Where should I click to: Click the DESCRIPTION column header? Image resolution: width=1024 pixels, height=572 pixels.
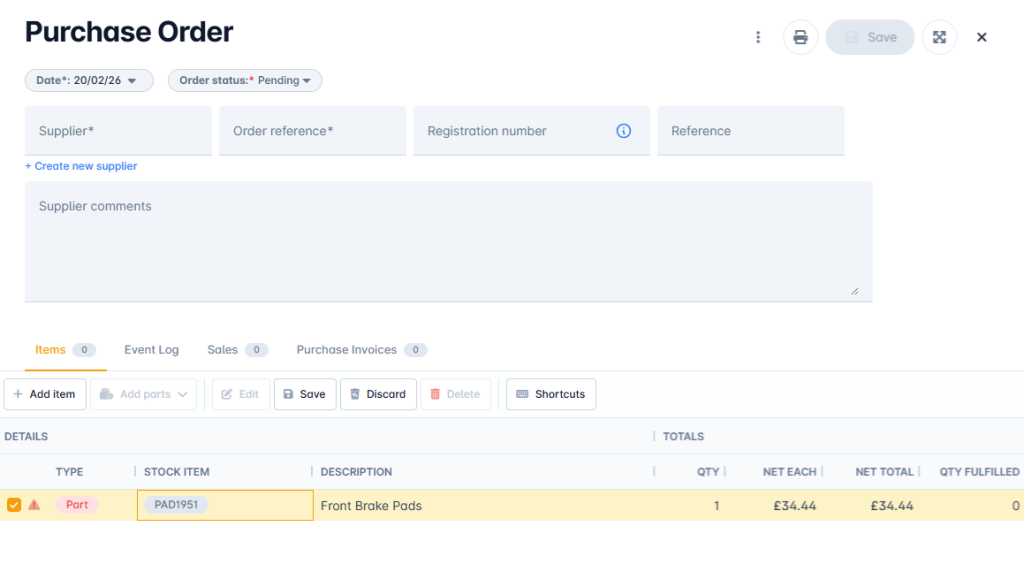point(356,471)
